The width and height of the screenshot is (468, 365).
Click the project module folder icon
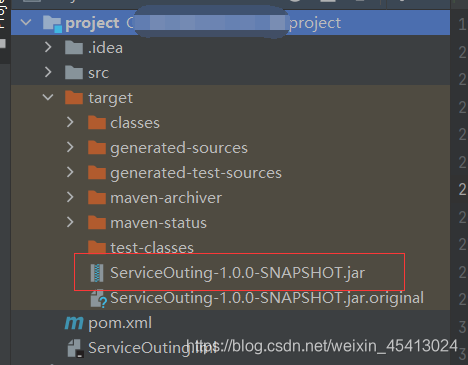coord(52,24)
